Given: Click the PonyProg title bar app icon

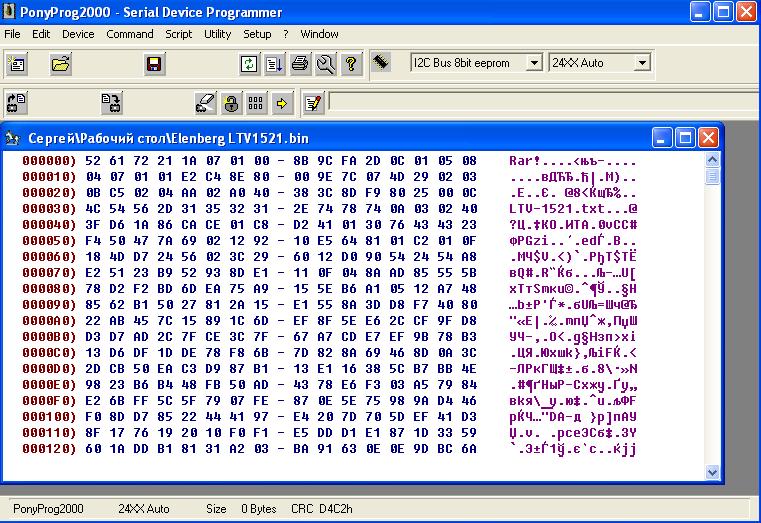Looking at the screenshot, I should click(x=9, y=12).
